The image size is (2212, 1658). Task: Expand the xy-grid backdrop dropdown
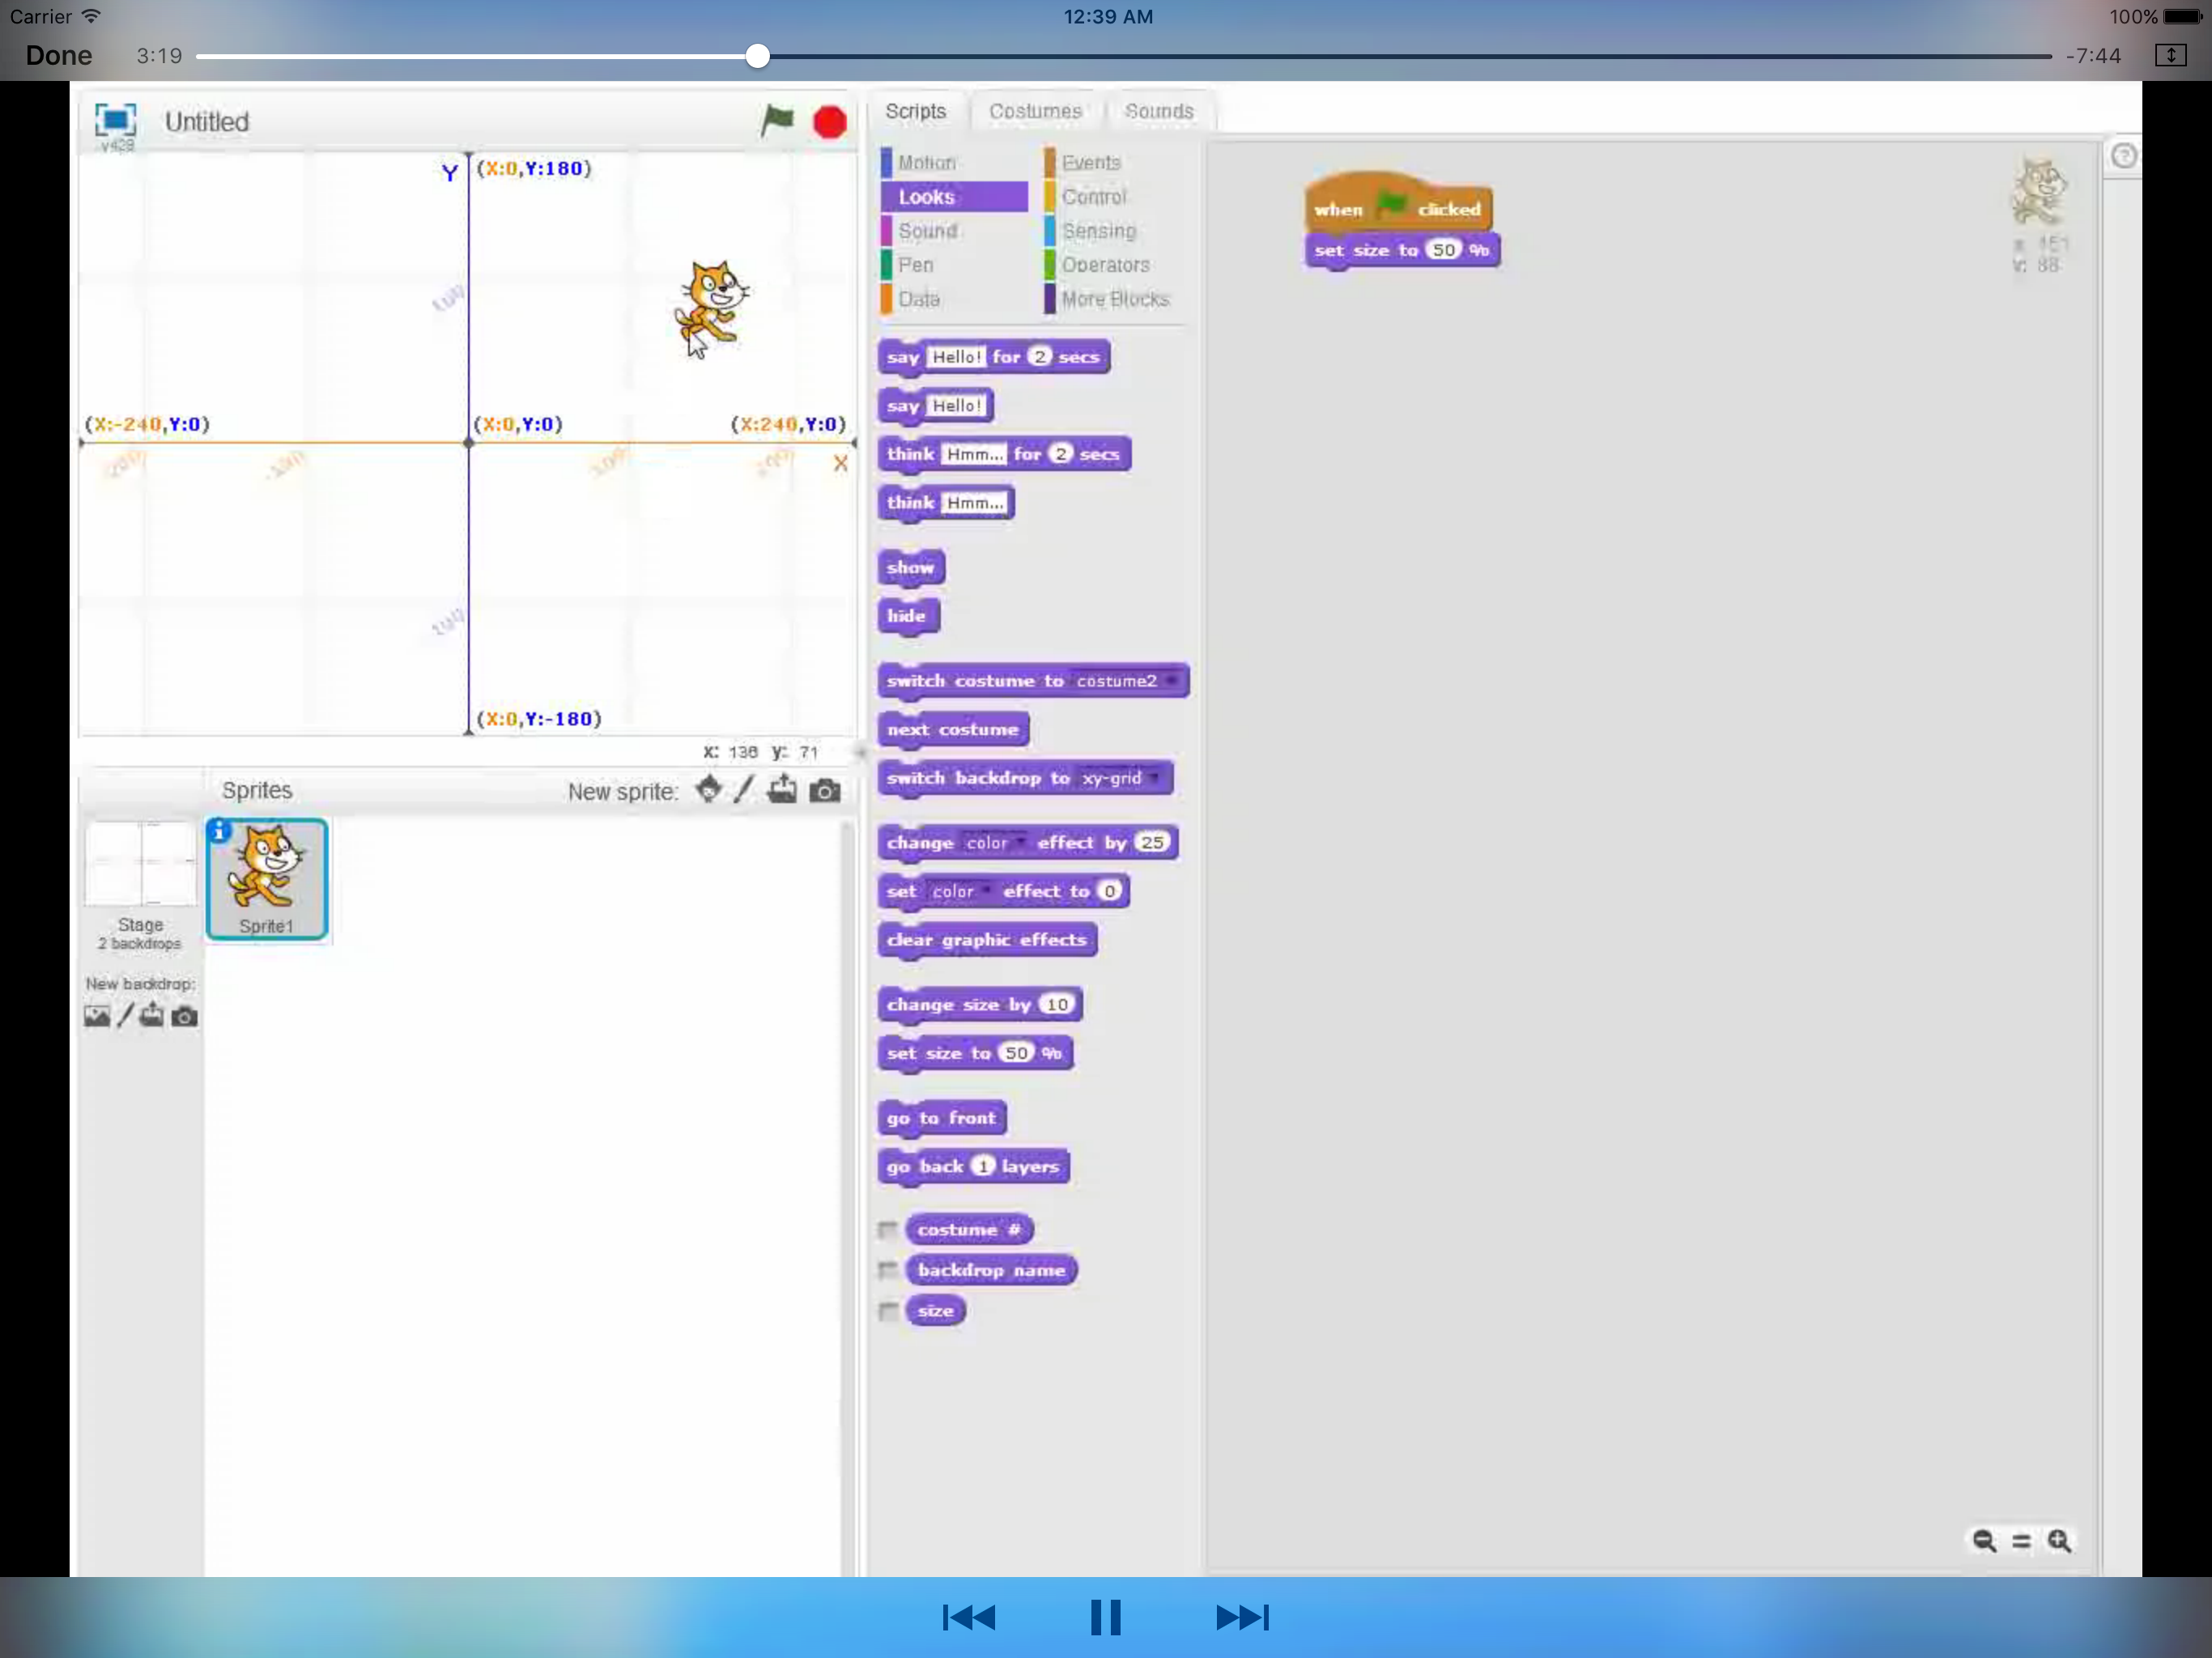pos(1155,778)
